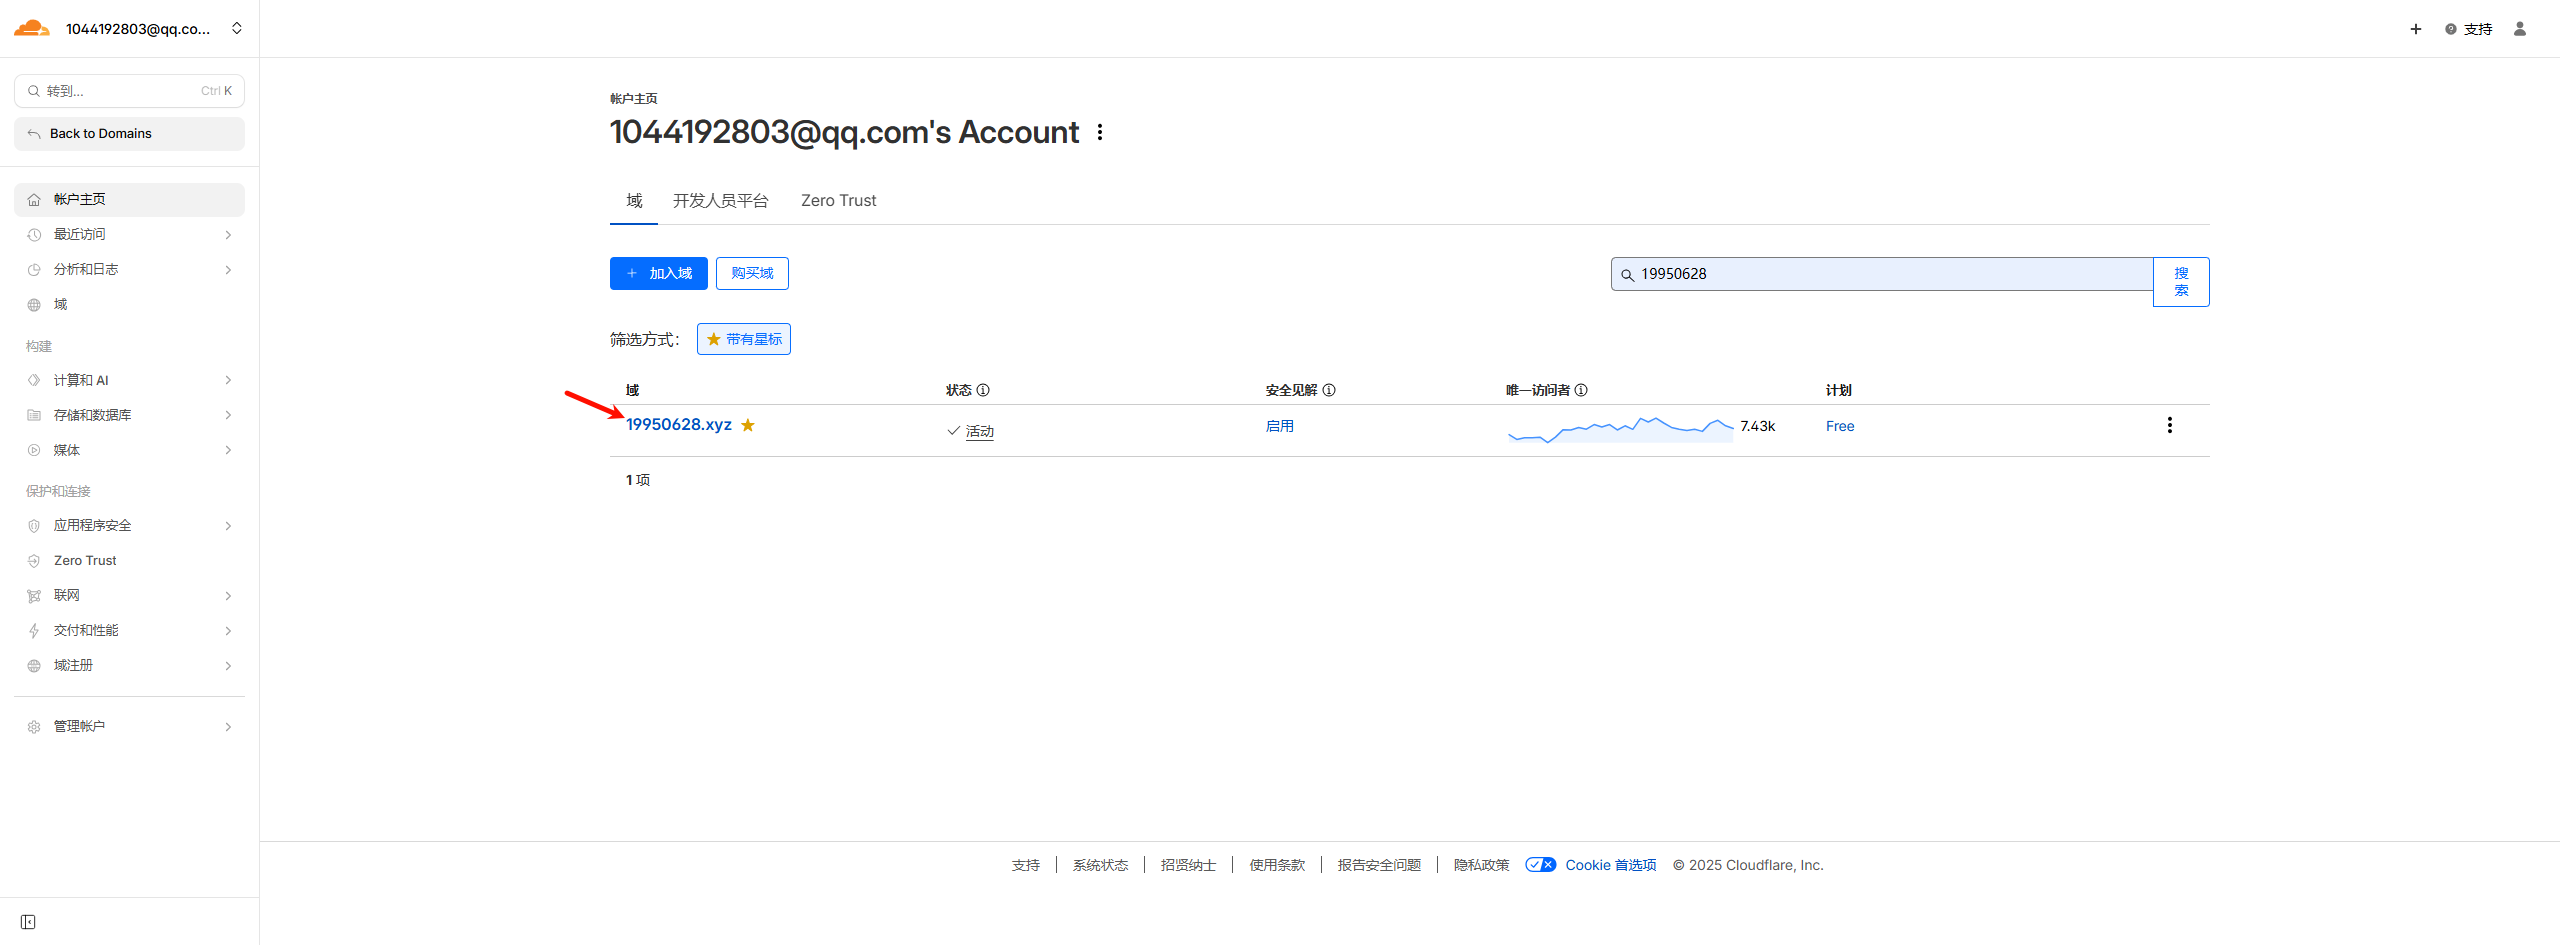Unstar the 19950628.xyz domain

click(748, 425)
